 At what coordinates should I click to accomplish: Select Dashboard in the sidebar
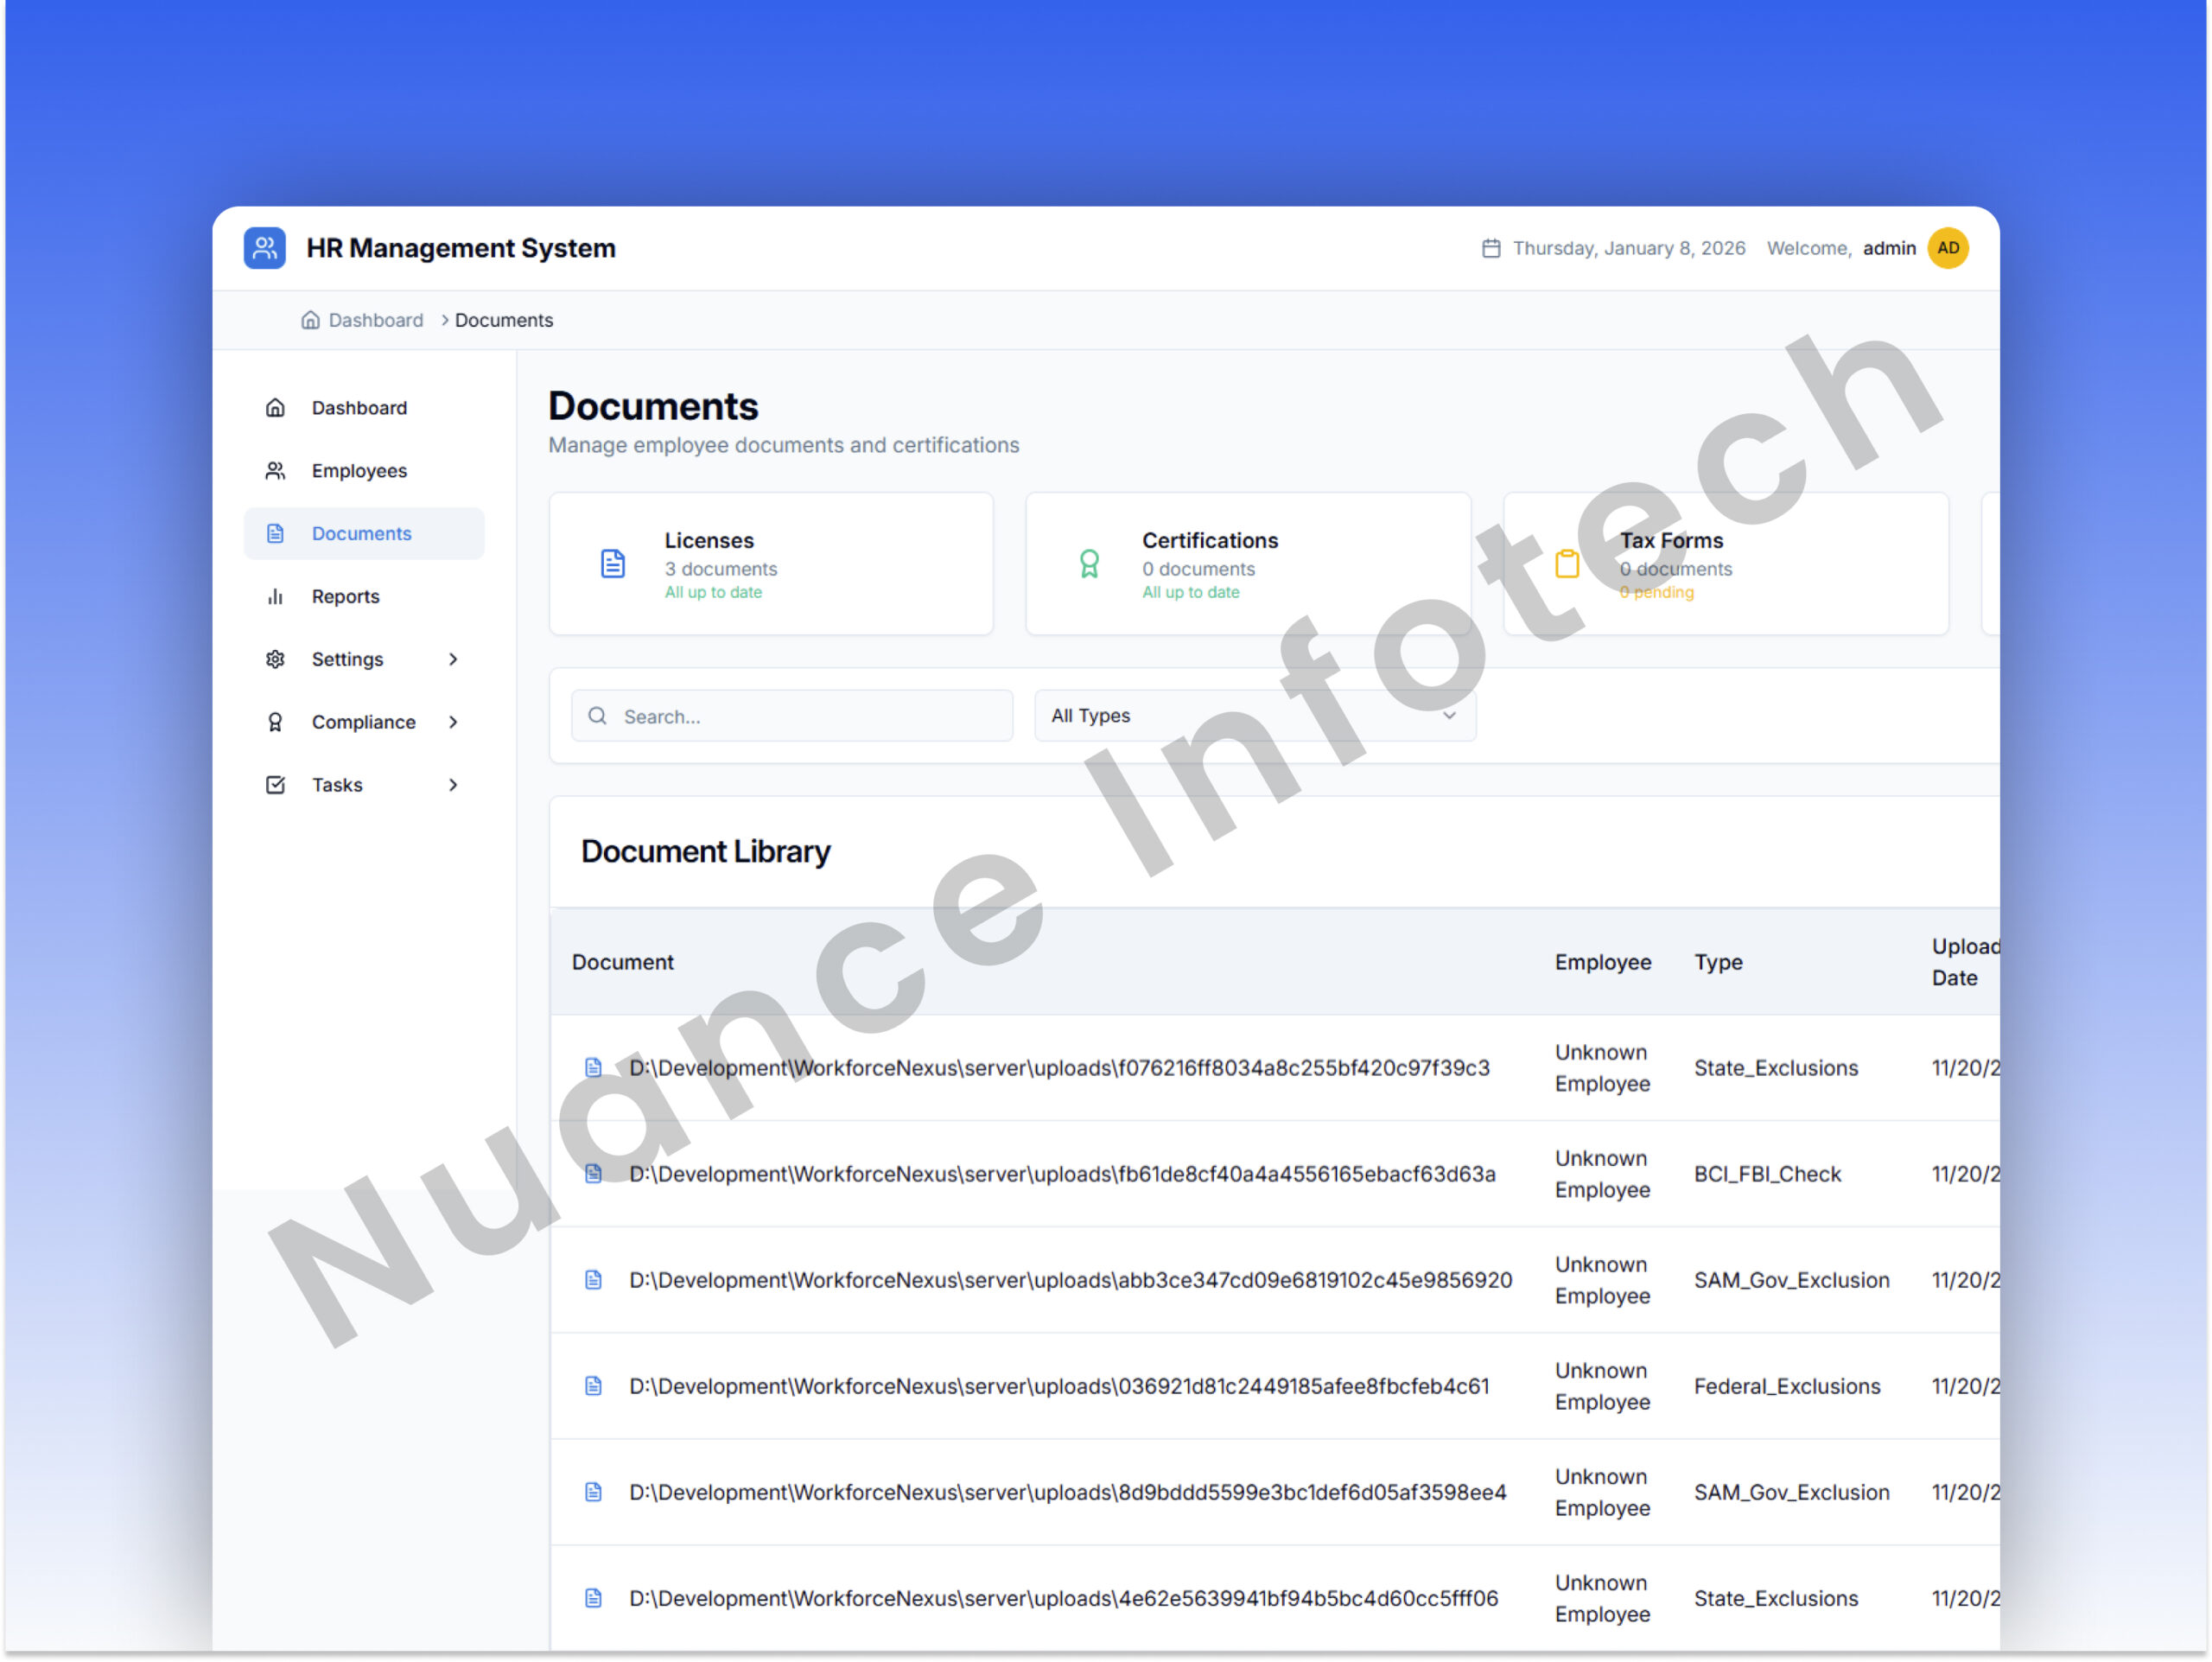pos(359,408)
